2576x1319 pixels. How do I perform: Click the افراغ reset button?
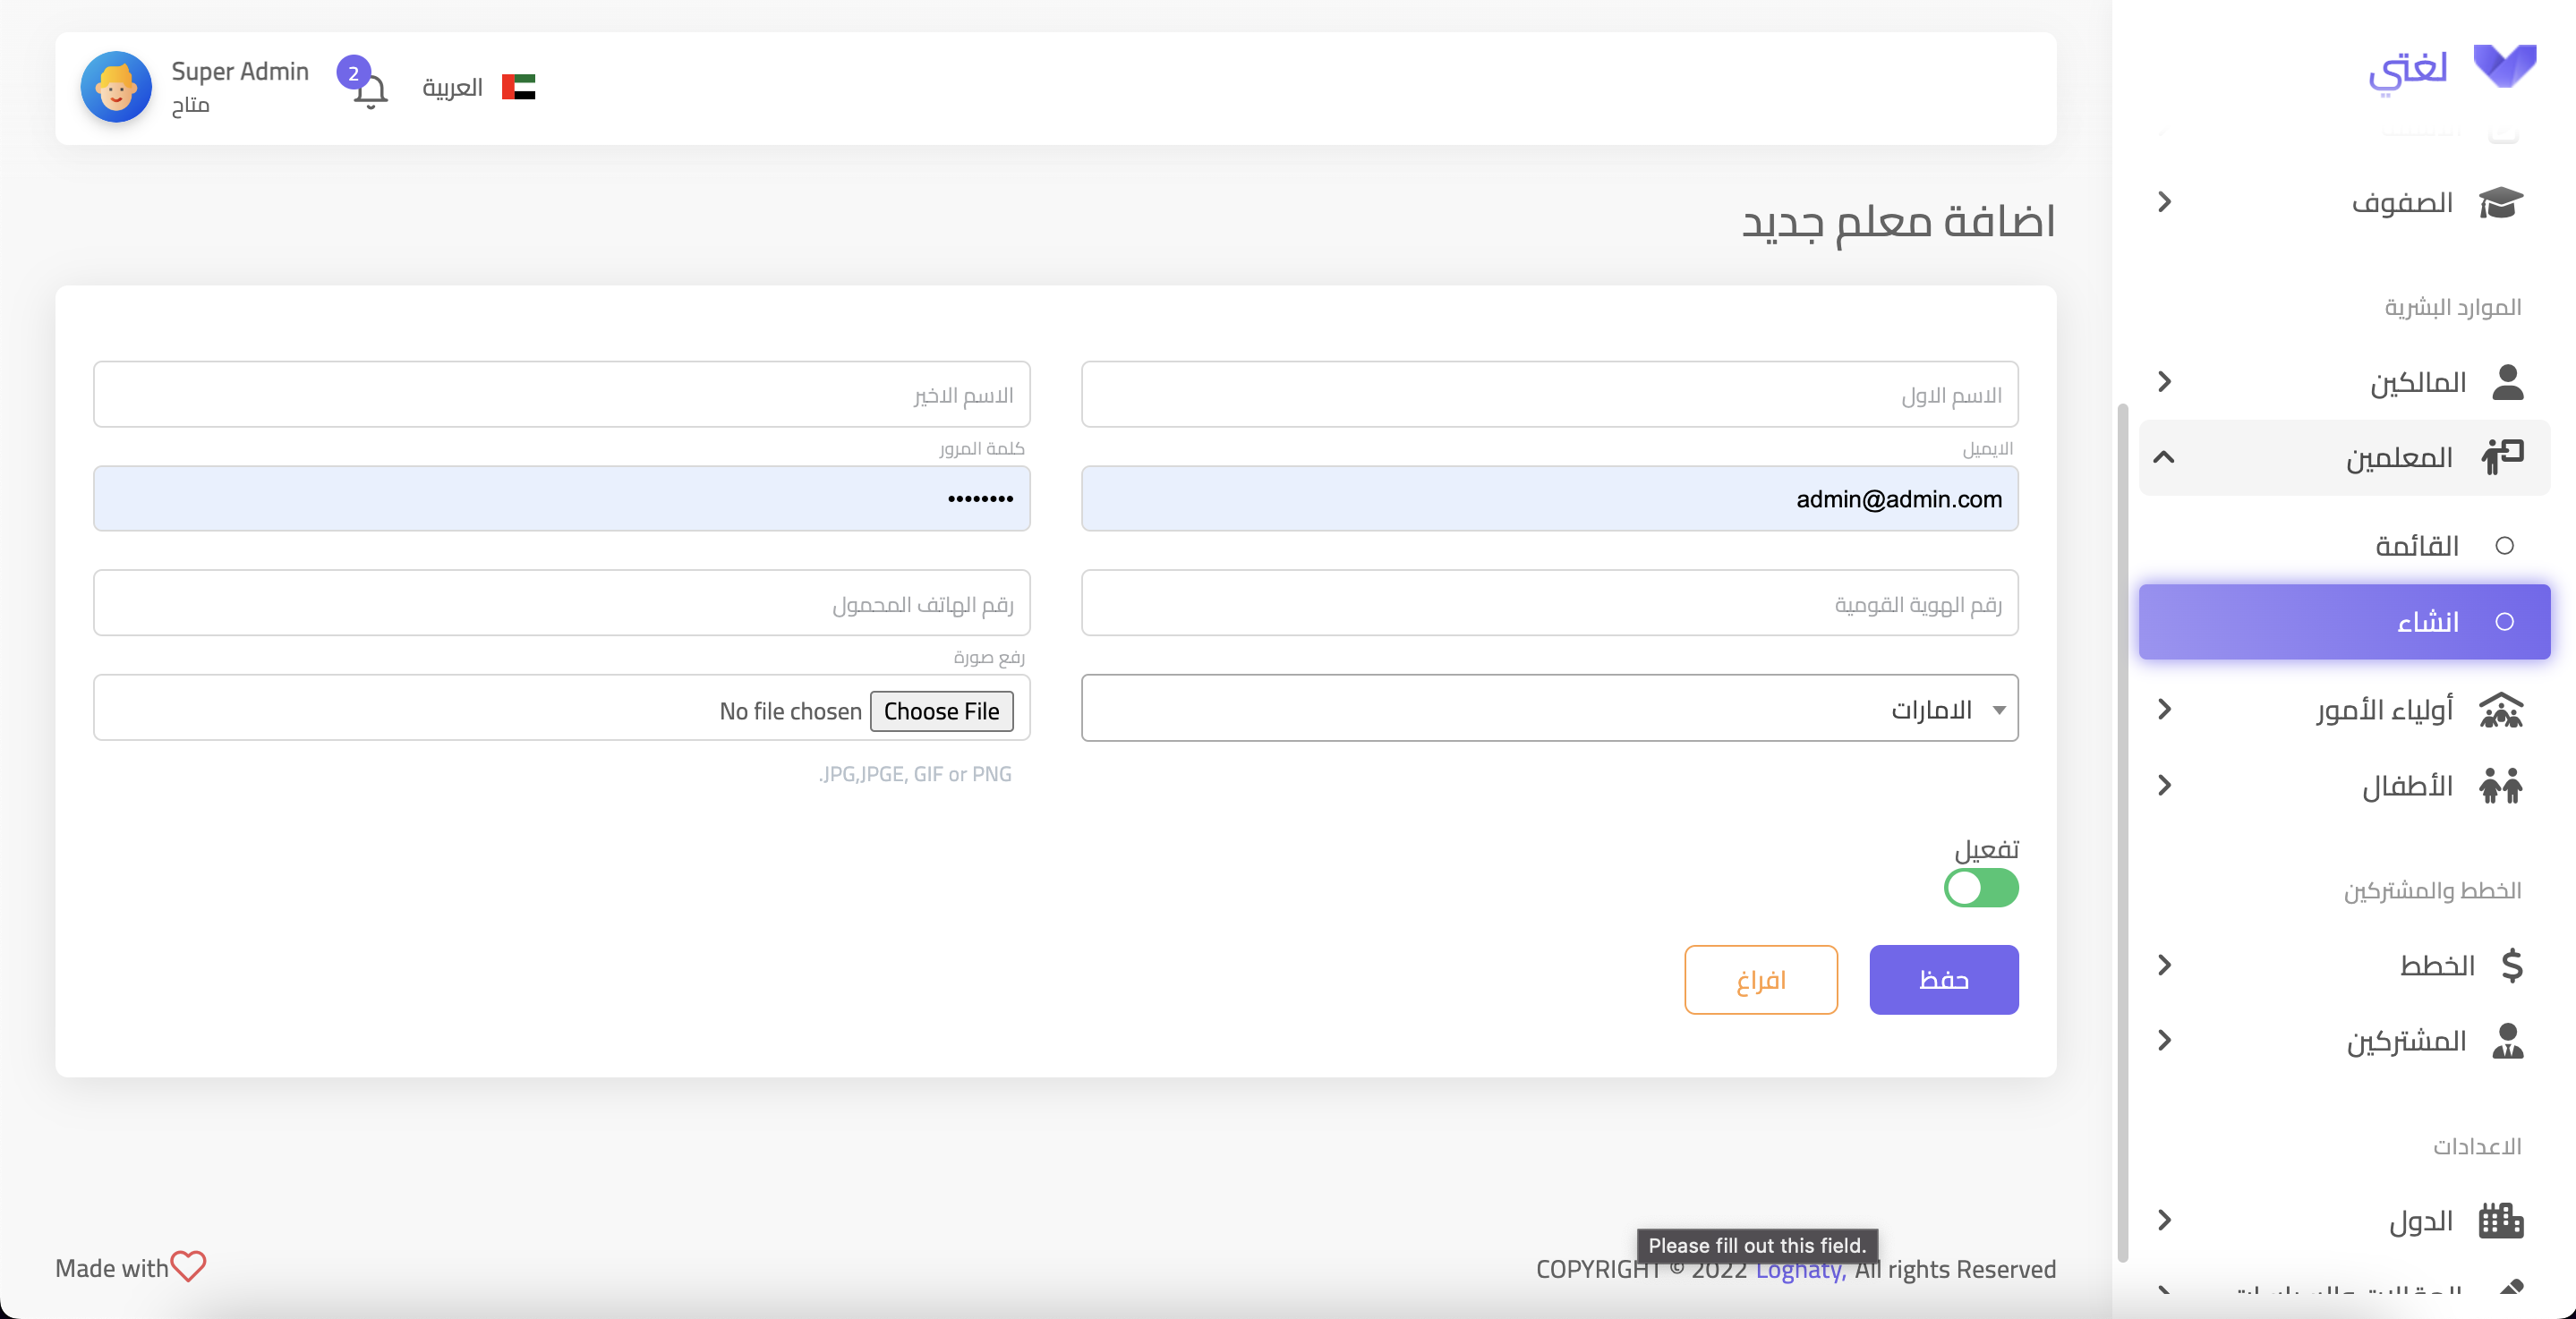(1760, 980)
